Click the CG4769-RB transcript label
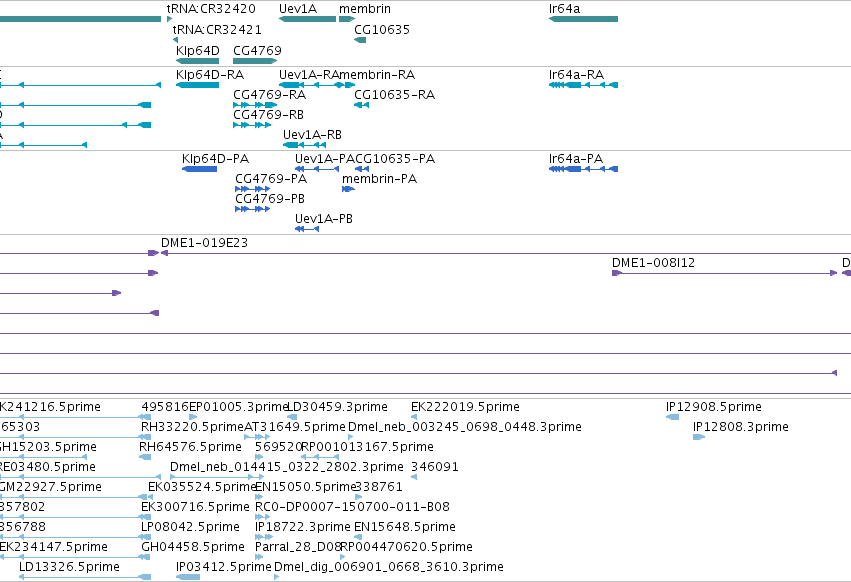 [269, 115]
